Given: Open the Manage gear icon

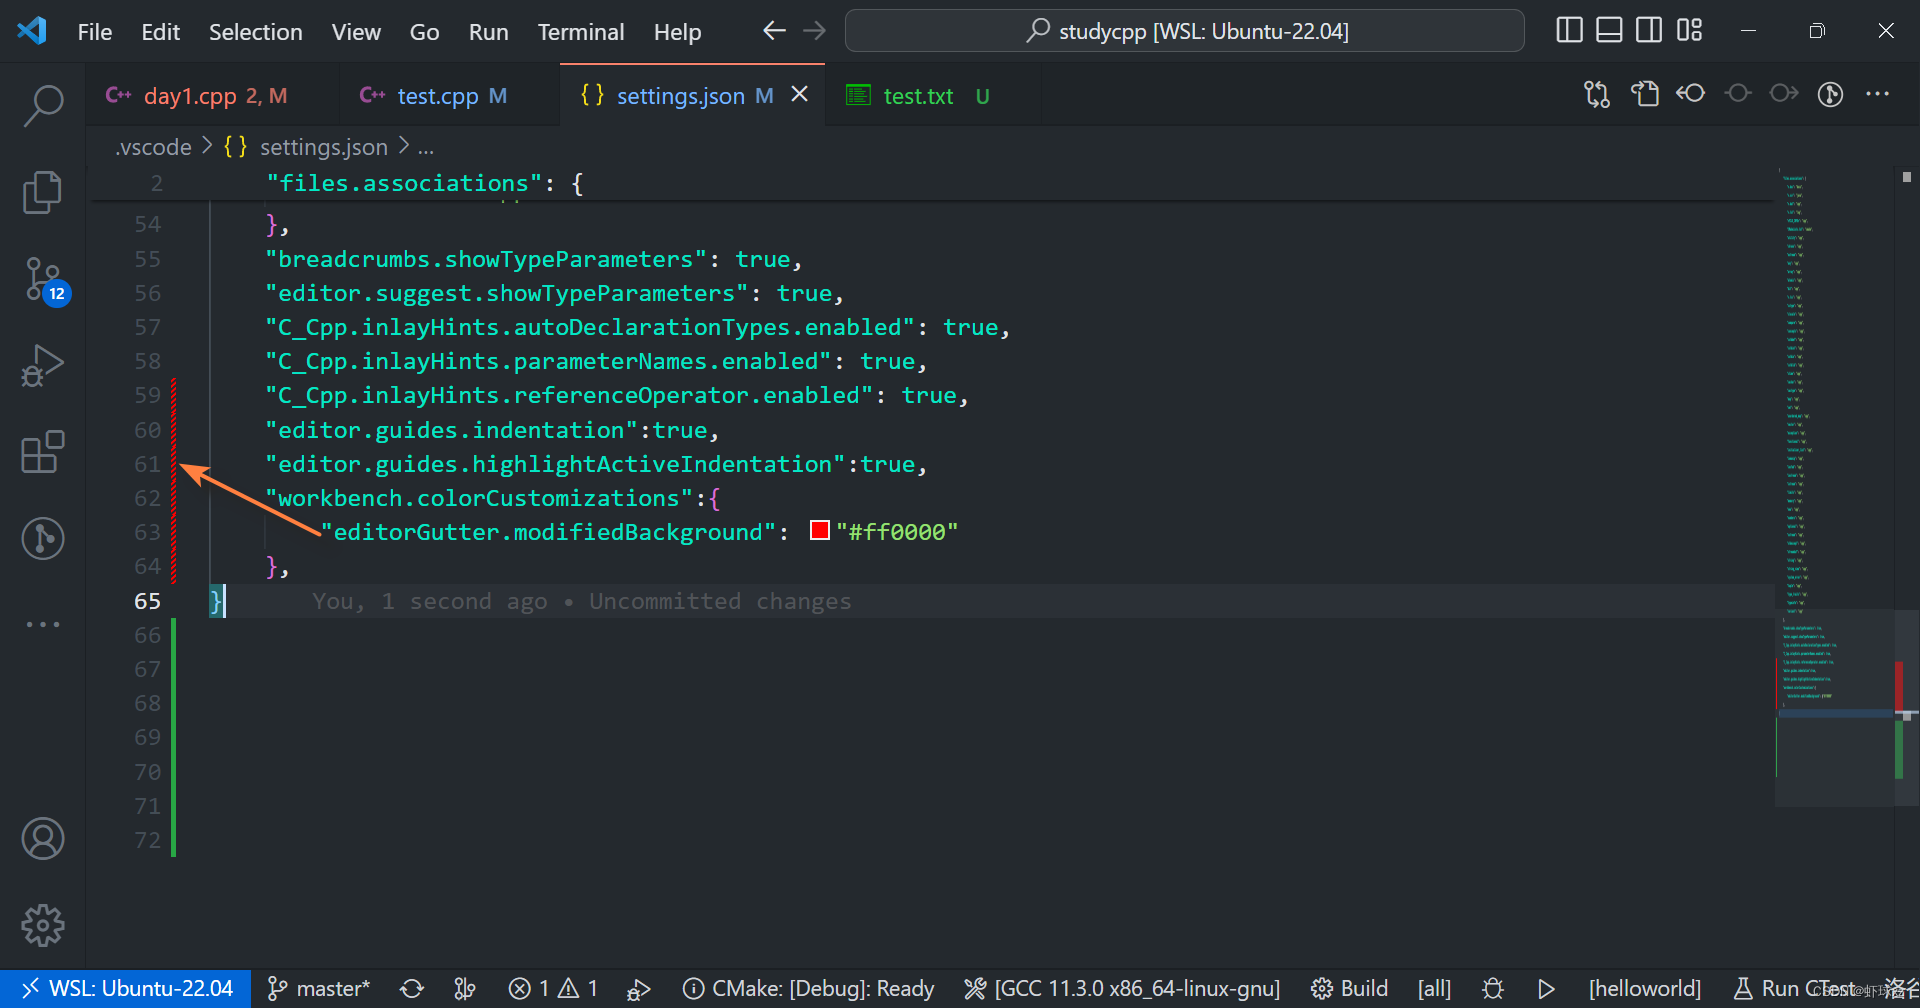Looking at the screenshot, I should point(43,926).
